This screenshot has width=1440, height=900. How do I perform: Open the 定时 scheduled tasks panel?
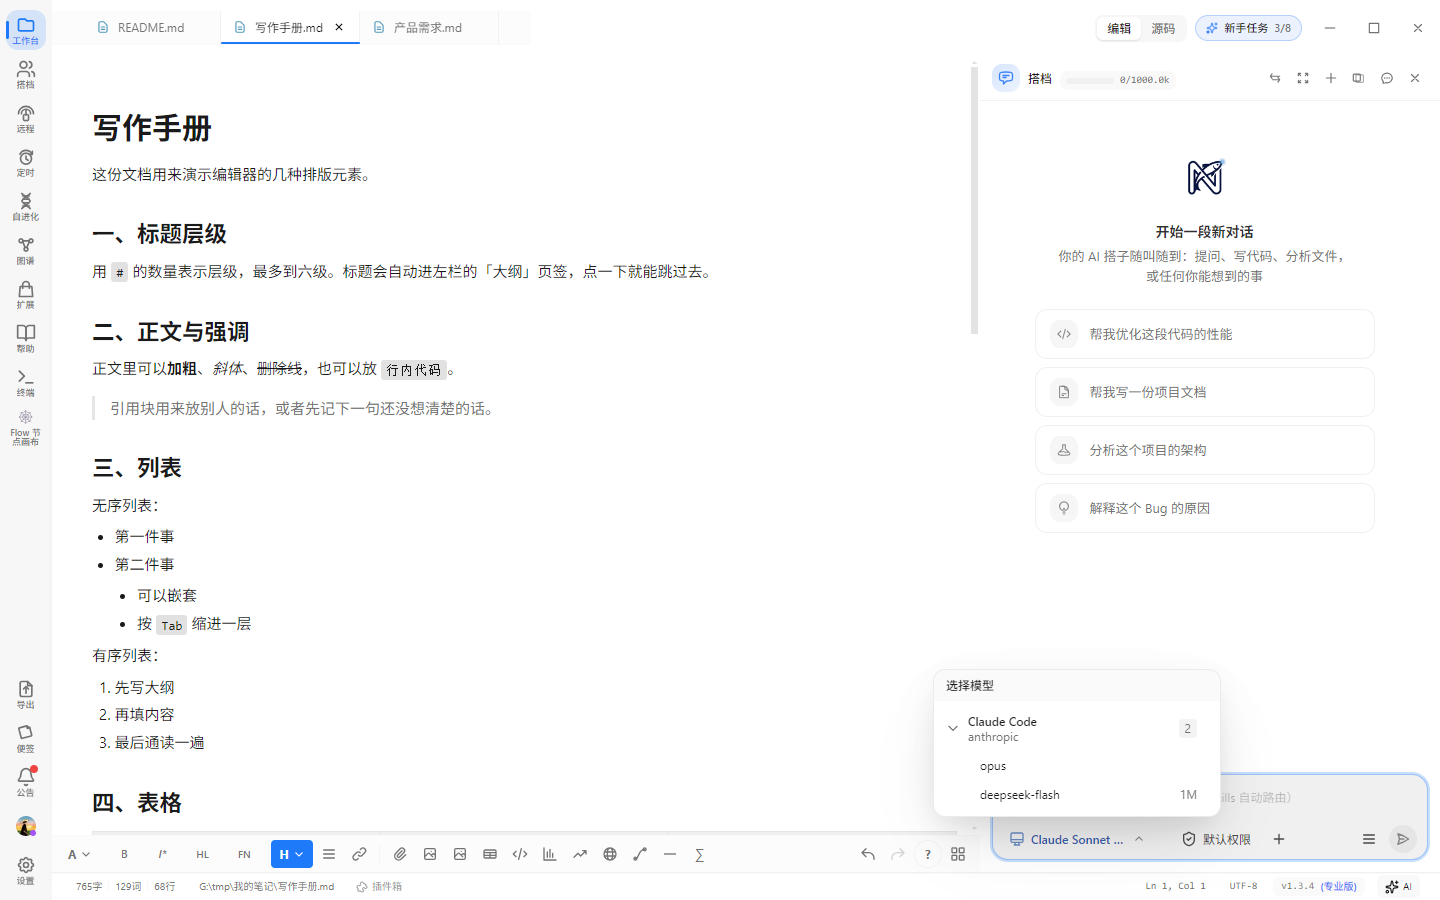click(x=26, y=162)
